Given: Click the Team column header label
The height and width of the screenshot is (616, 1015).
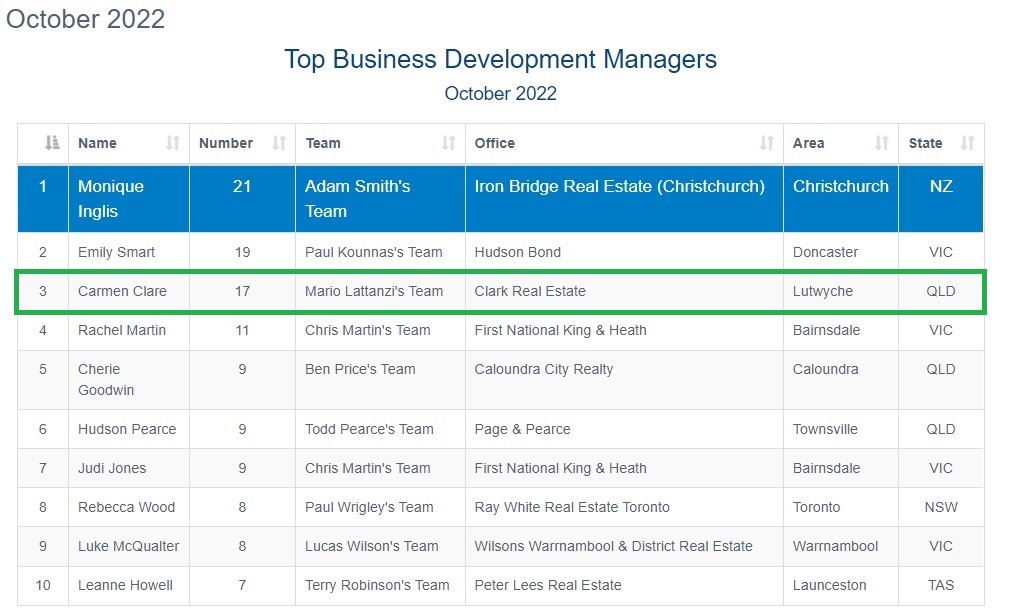Looking at the screenshot, I should [323, 143].
